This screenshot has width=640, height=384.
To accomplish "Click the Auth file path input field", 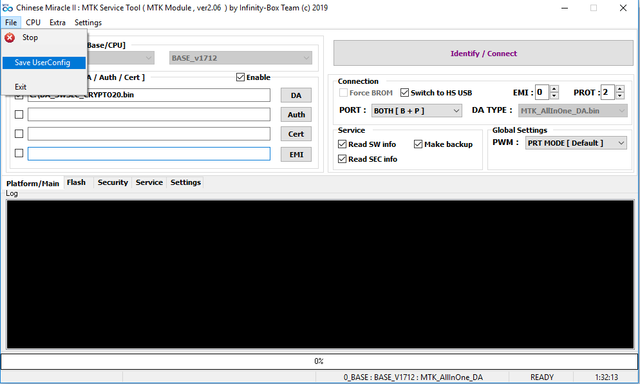I will [x=149, y=114].
